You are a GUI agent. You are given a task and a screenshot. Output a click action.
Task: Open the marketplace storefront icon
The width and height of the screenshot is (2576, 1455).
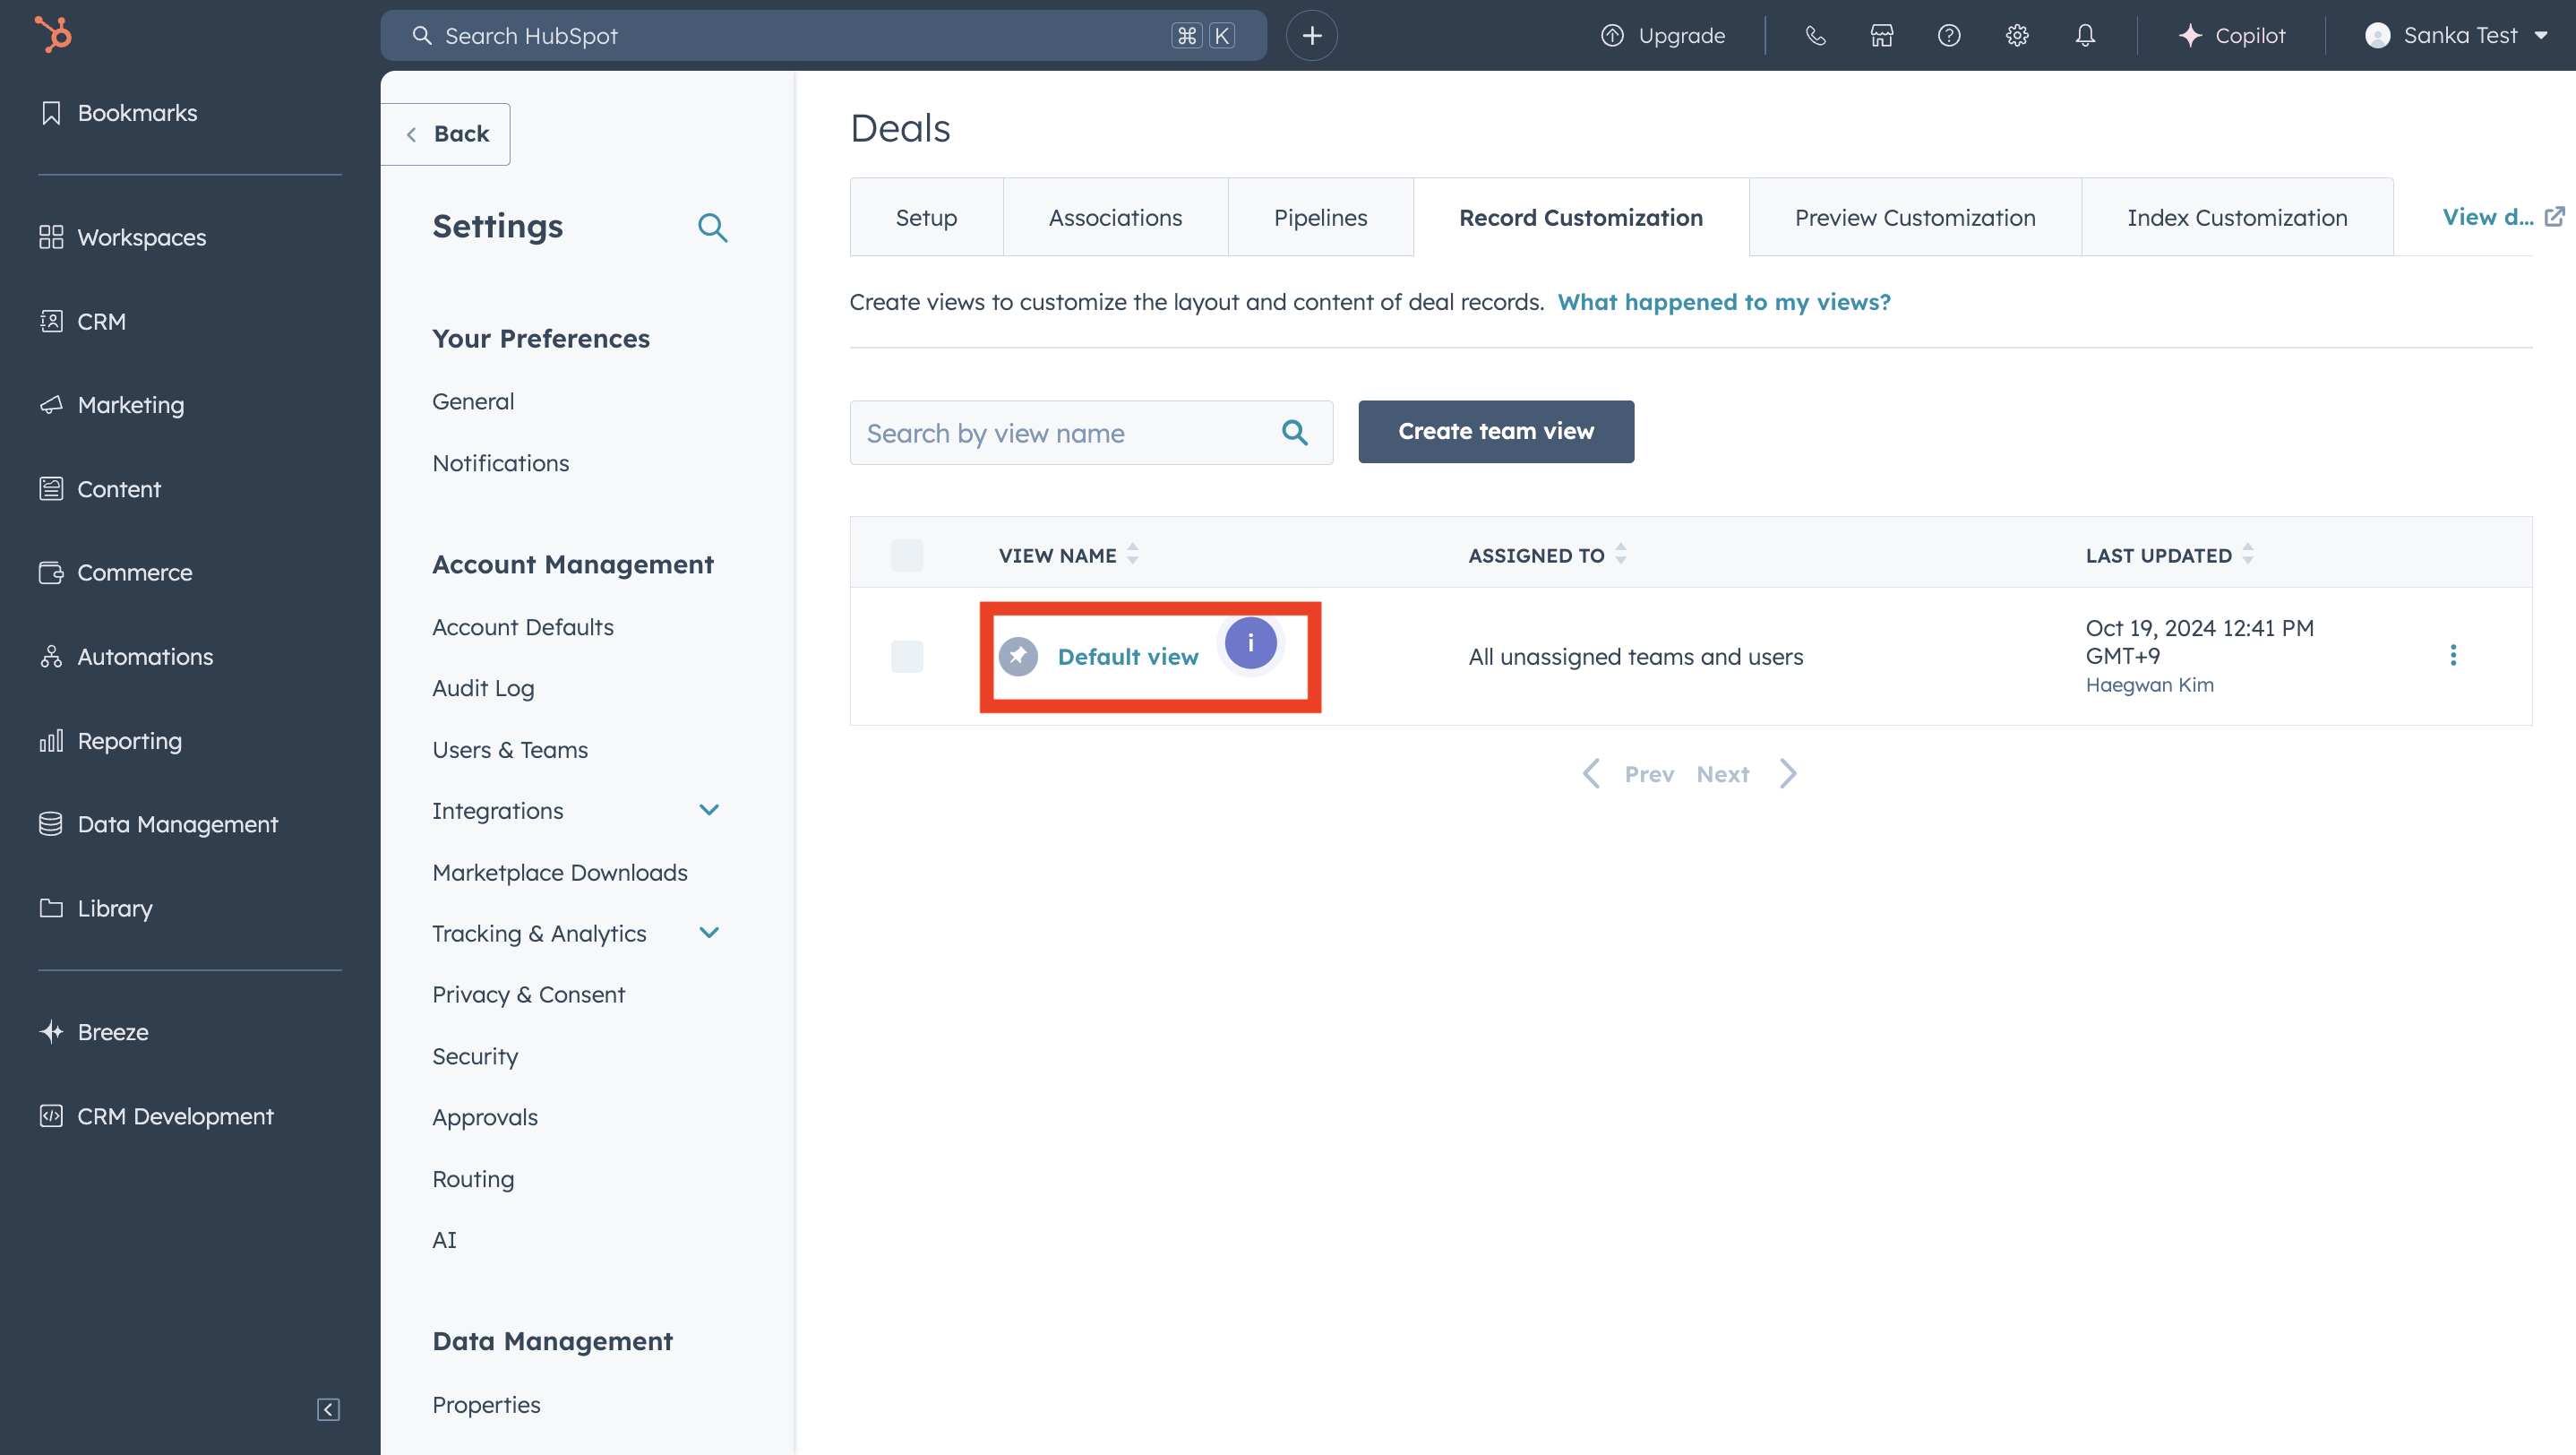[1881, 36]
